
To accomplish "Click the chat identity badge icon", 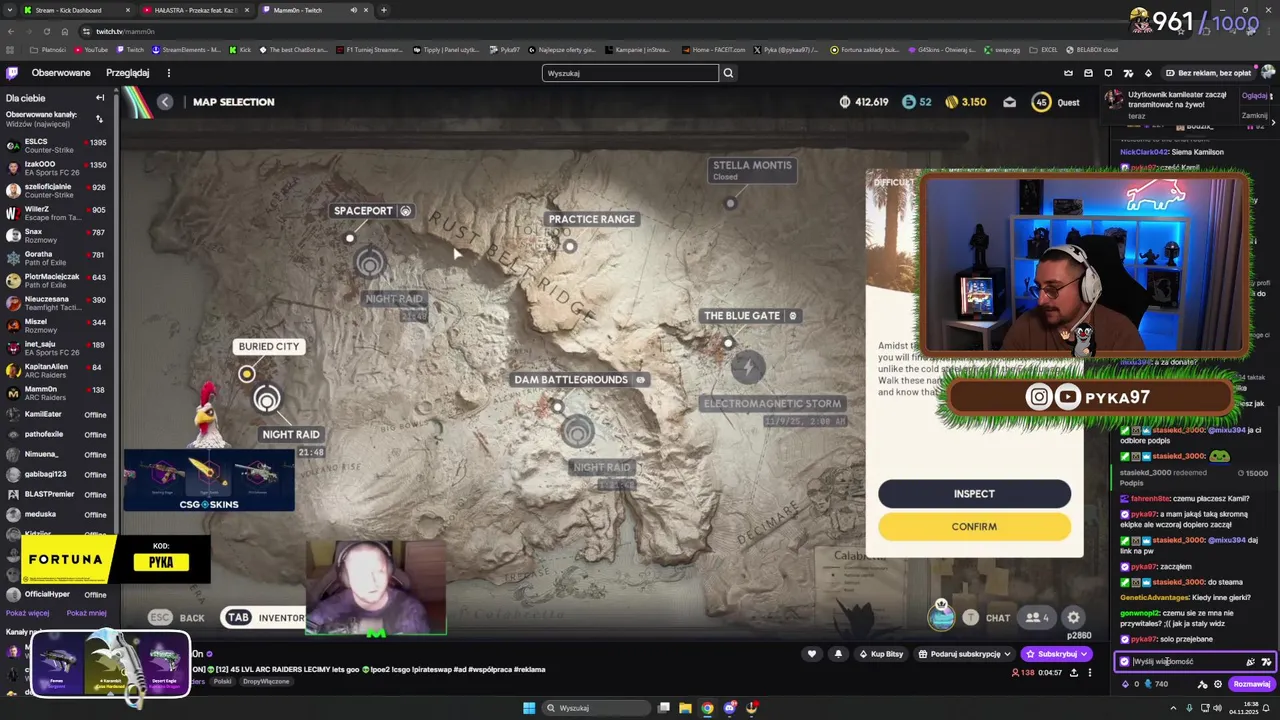I will pos(1124,662).
